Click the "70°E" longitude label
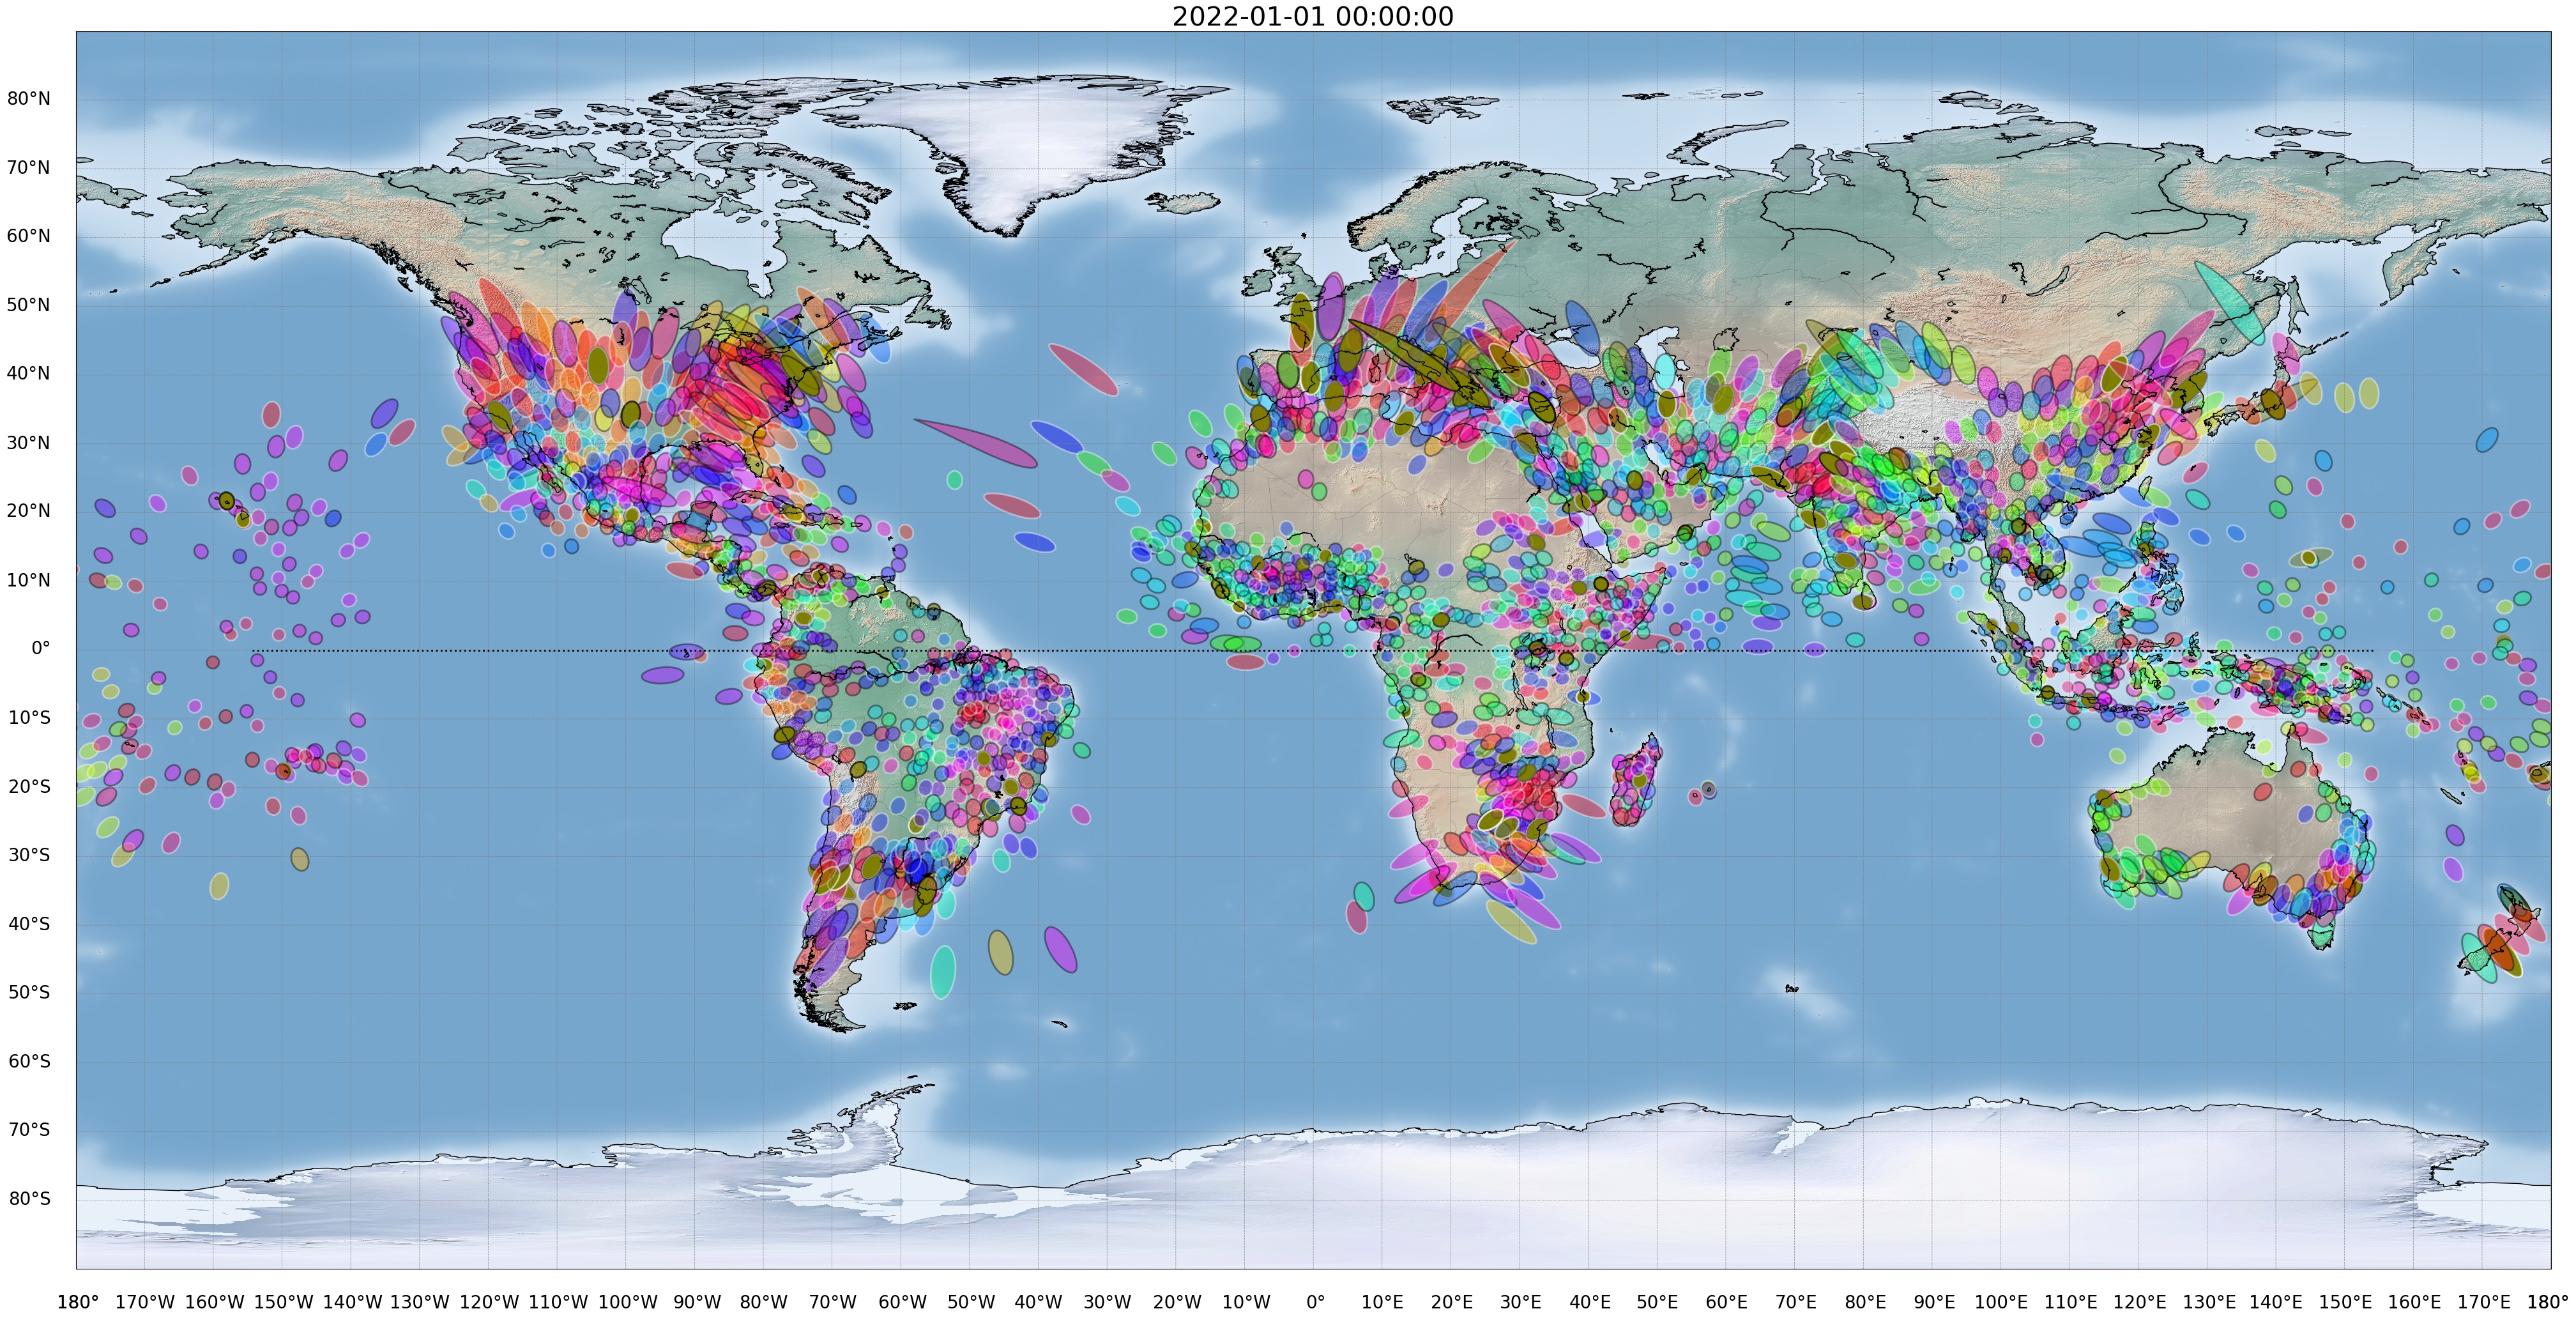 [x=1796, y=1302]
